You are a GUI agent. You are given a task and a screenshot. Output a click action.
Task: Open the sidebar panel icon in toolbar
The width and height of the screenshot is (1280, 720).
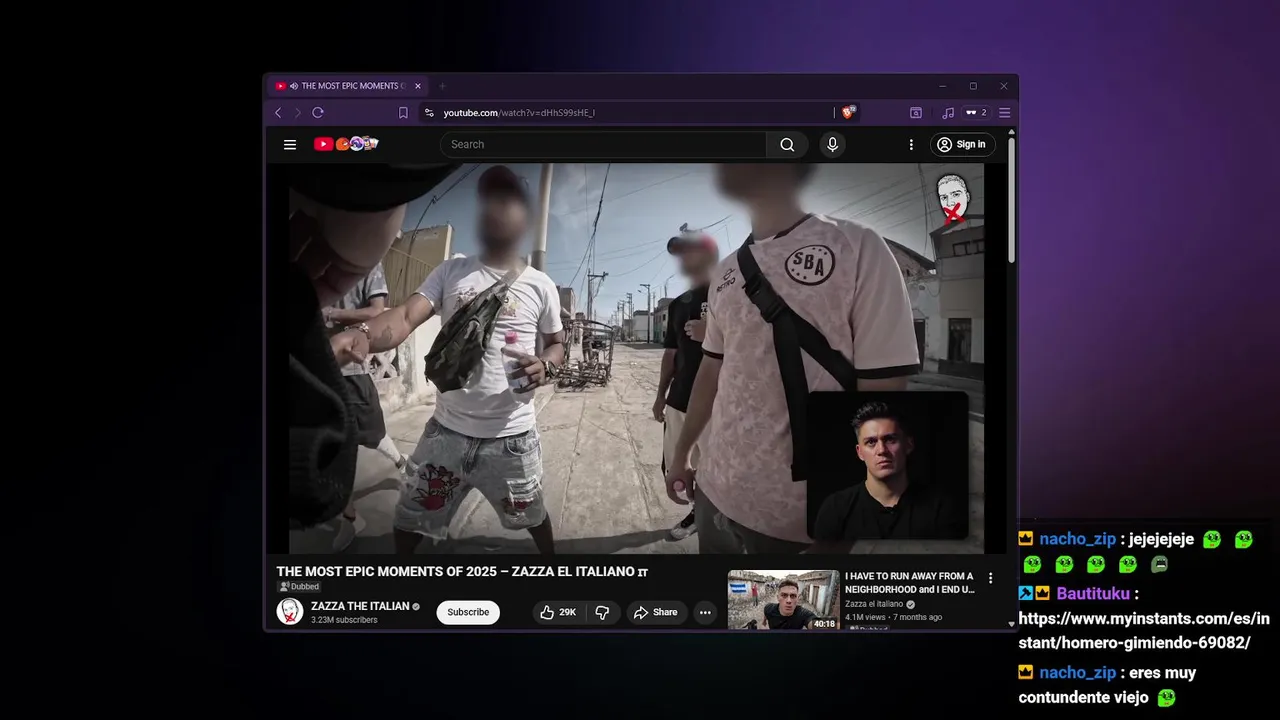click(x=915, y=113)
